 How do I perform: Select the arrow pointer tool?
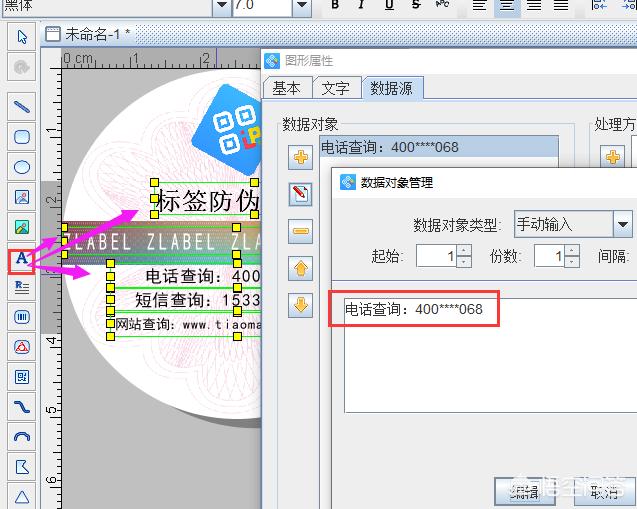(22, 37)
